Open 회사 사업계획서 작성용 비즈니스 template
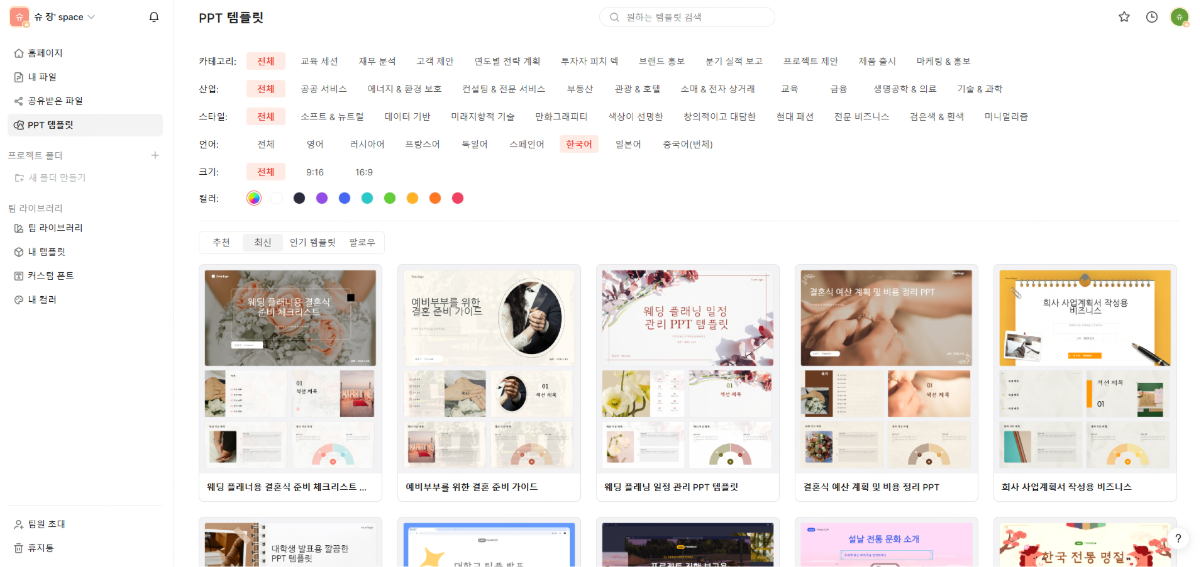The width and height of the screenshot is (1200, 567). (1085, 383)
